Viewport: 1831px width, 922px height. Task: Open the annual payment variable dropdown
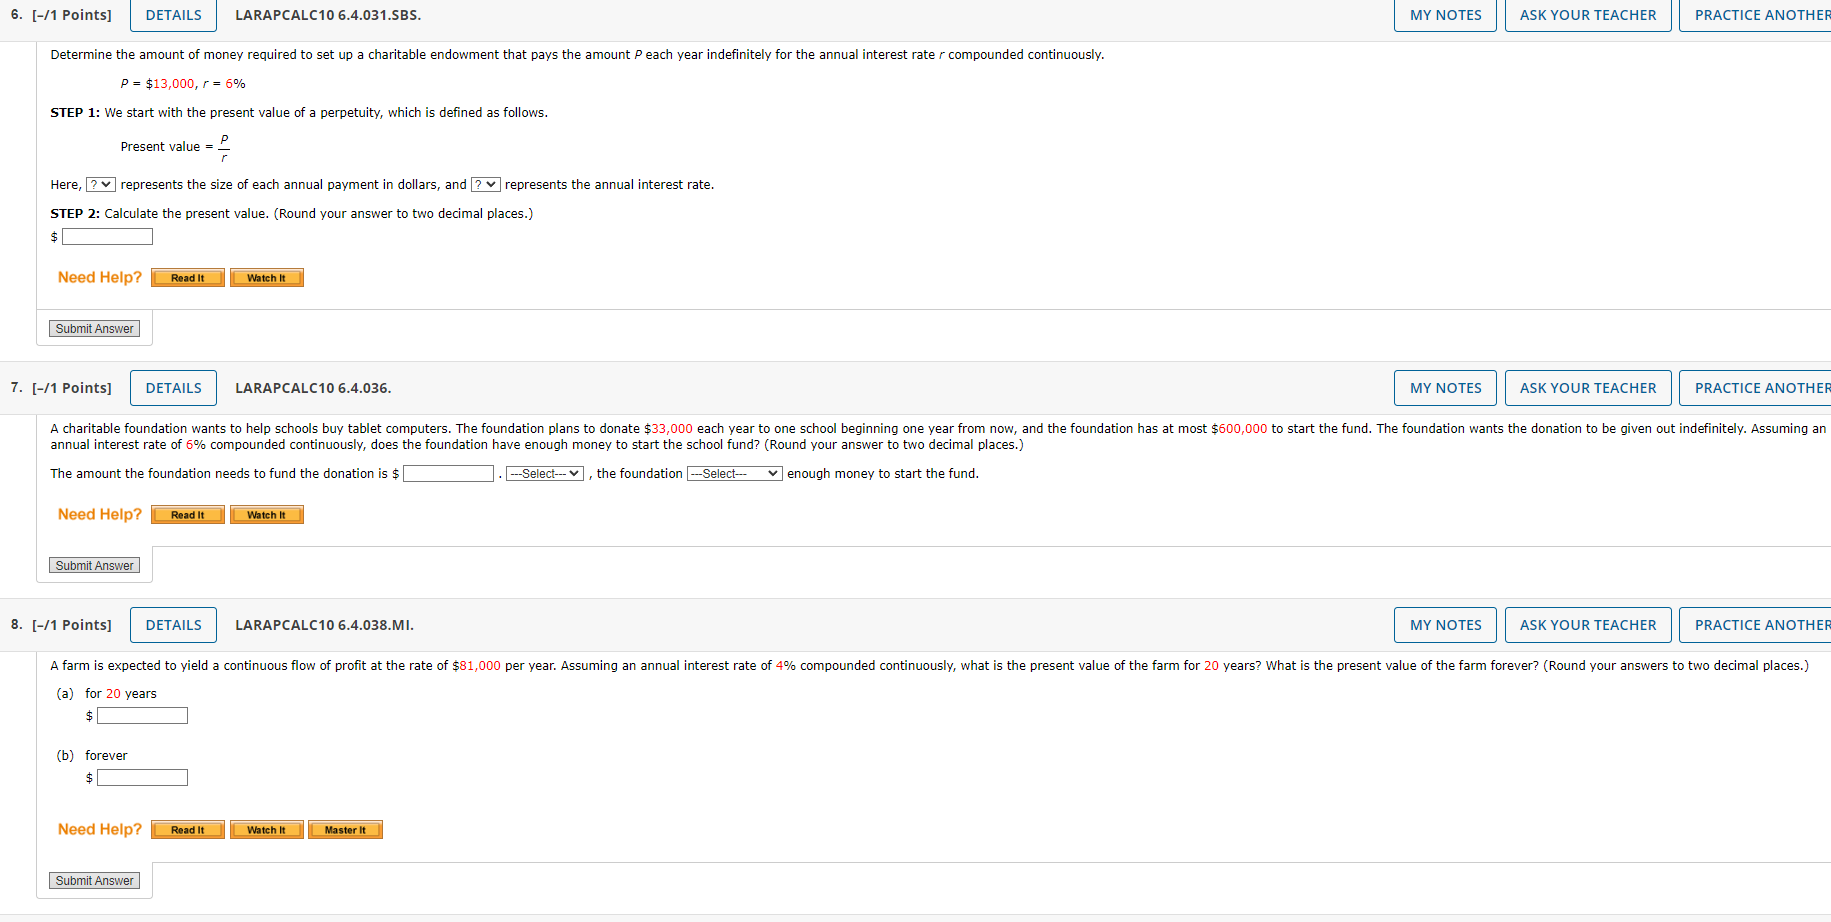pos(100,184)
